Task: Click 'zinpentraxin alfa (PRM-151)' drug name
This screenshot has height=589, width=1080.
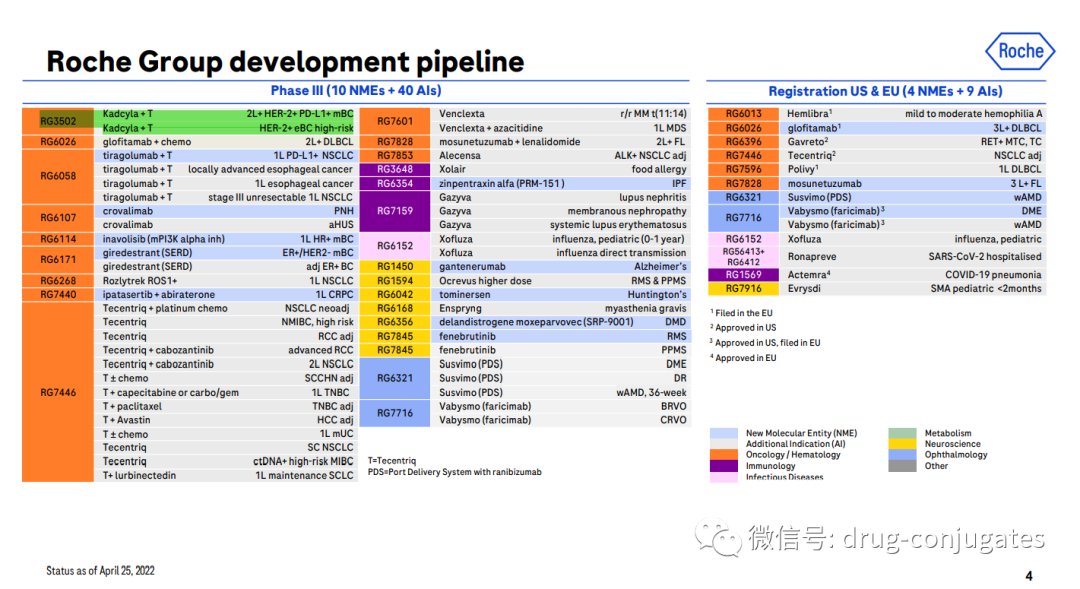Action: [x=501, y=184]
